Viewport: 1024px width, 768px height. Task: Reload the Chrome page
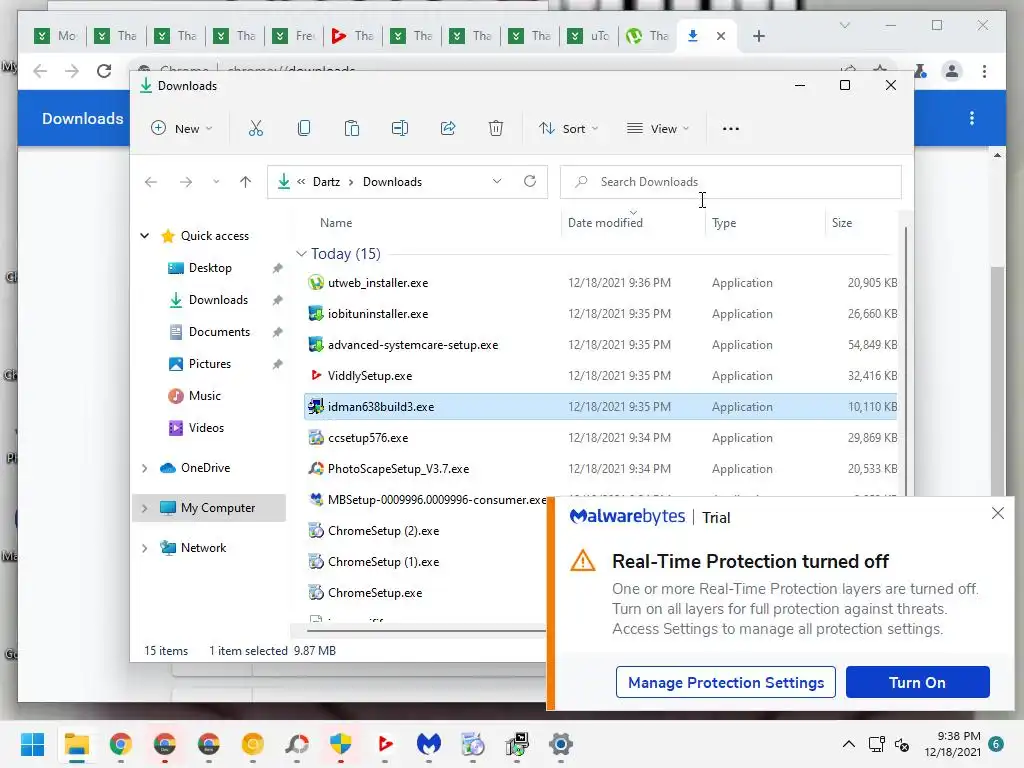[x=104, y=71]
